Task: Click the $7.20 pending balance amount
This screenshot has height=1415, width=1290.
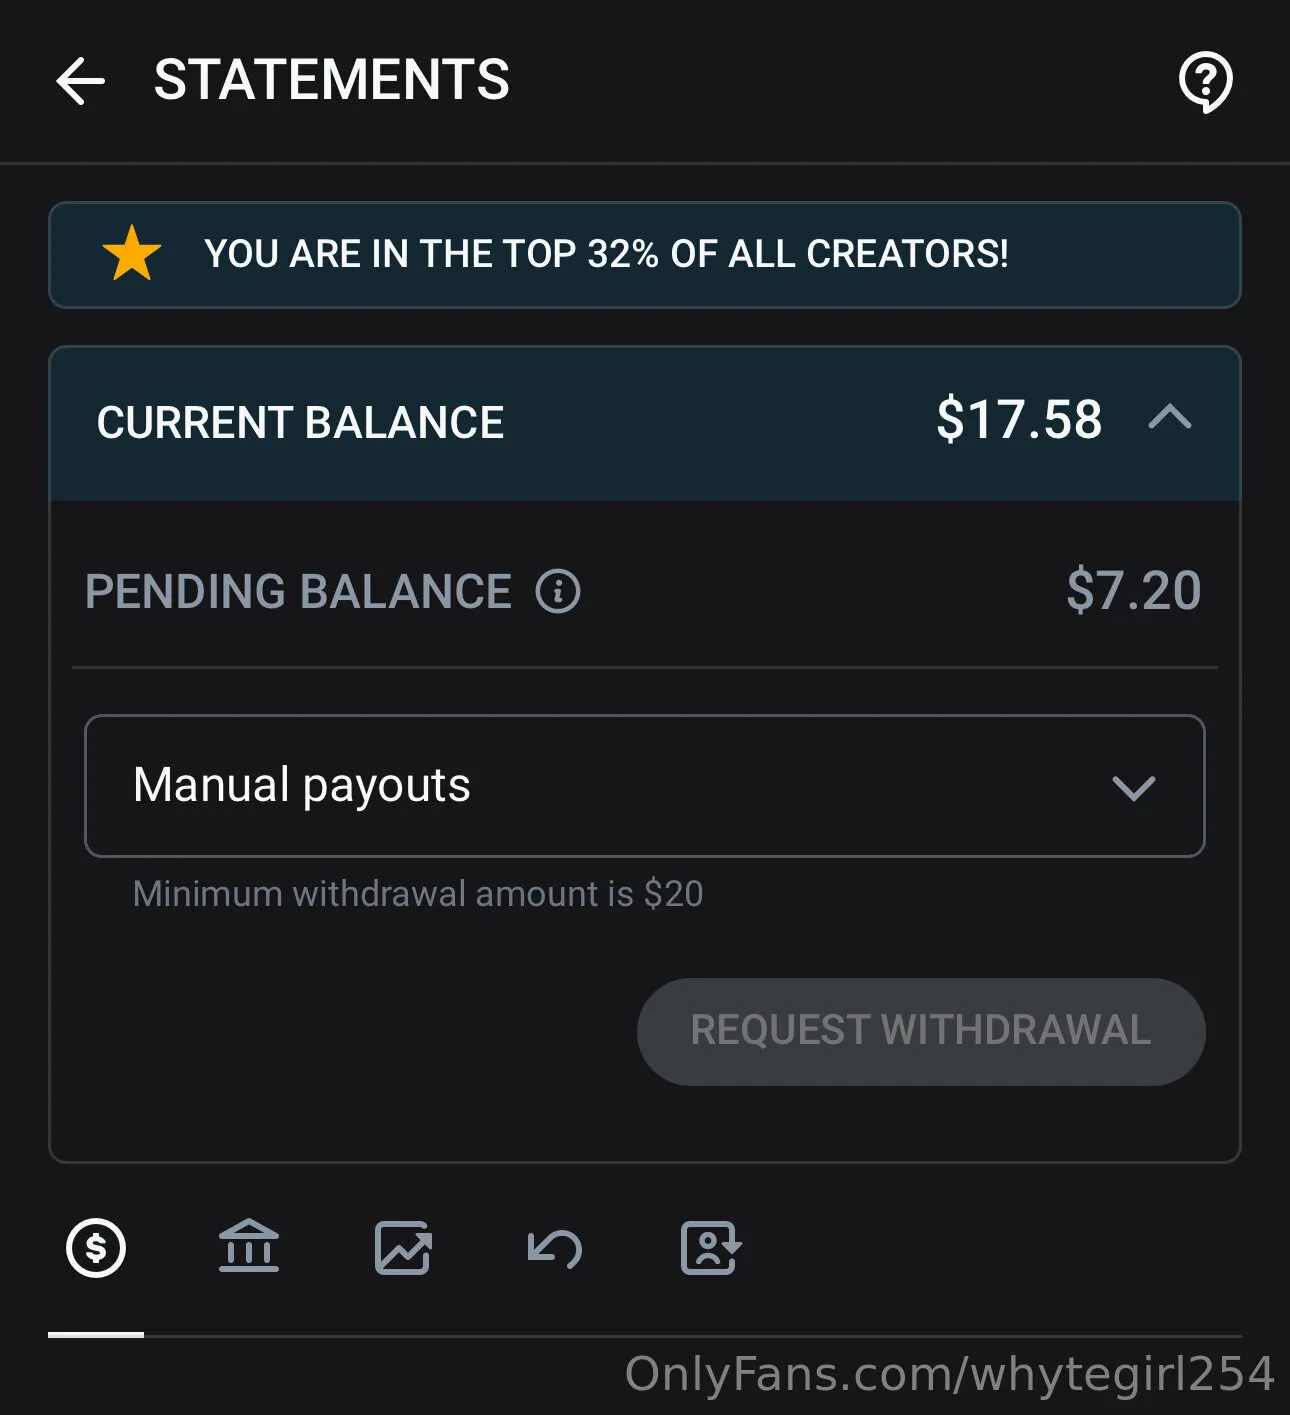Action: 1133,590
